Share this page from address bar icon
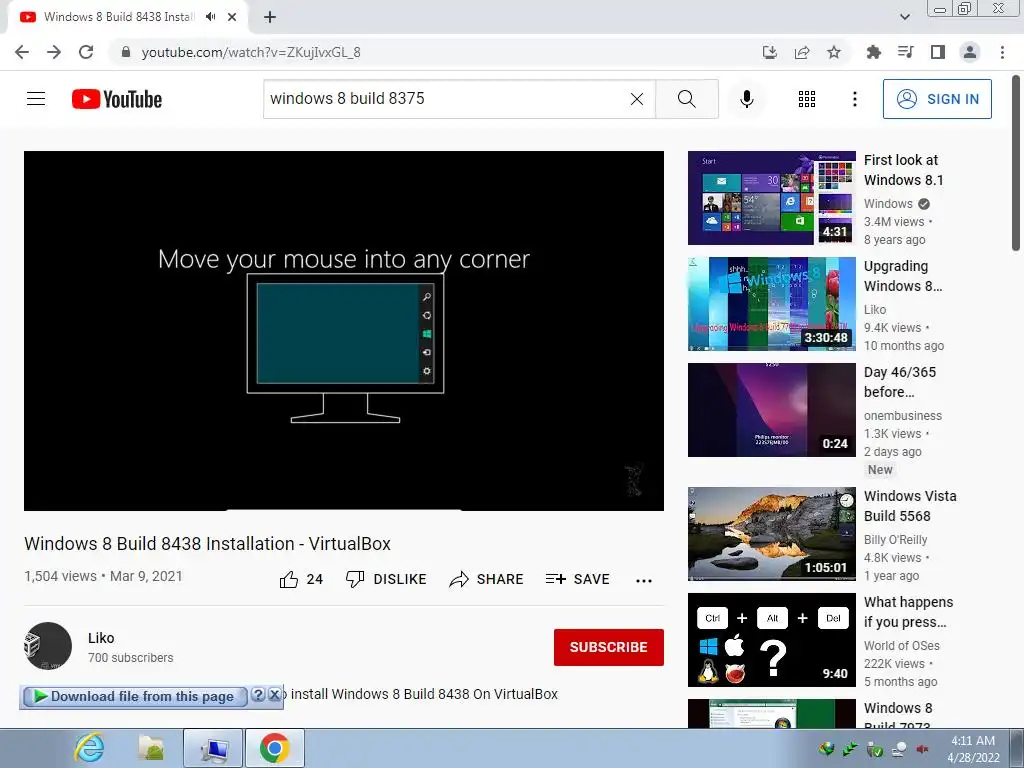This screenshot has height=768, width=1024. (x=802, y=52)
